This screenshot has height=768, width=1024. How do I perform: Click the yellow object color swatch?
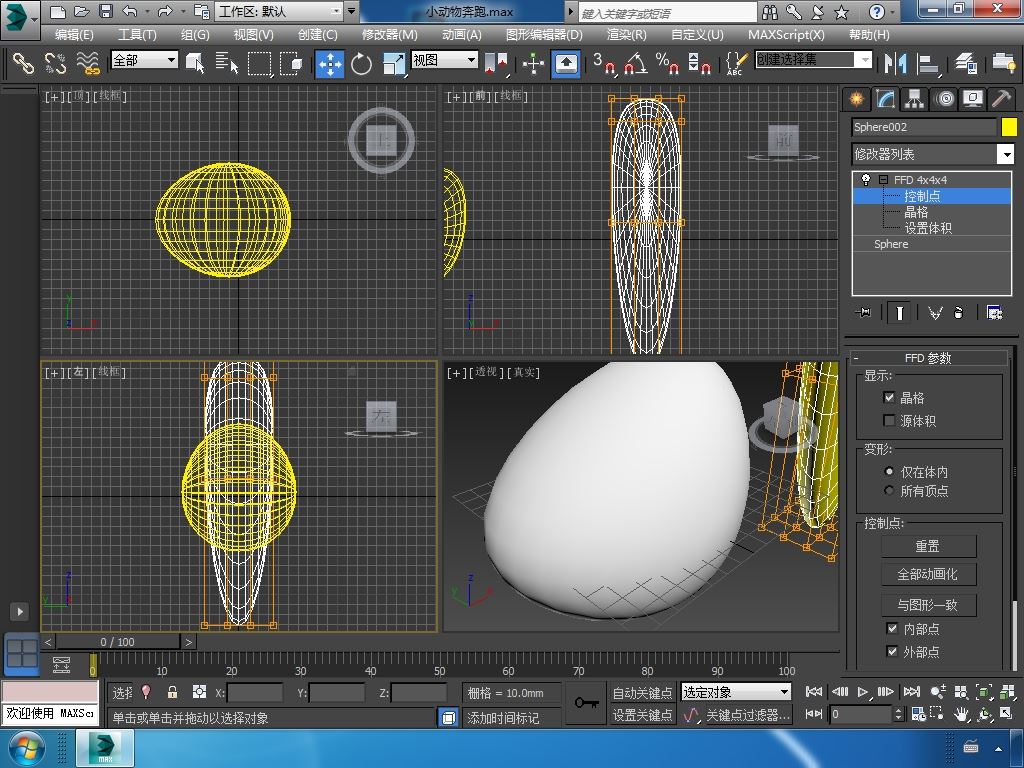tap(1009, 127)
